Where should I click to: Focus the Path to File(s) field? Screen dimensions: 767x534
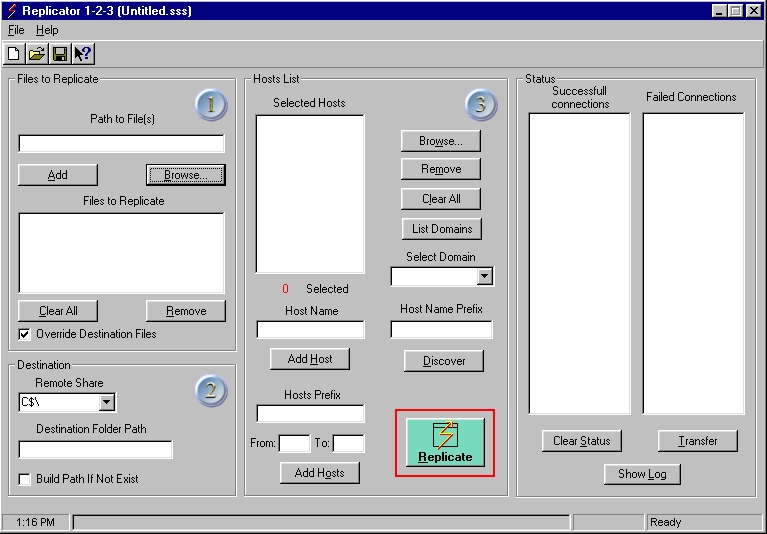pyautogui.click(x=121, y=144)
